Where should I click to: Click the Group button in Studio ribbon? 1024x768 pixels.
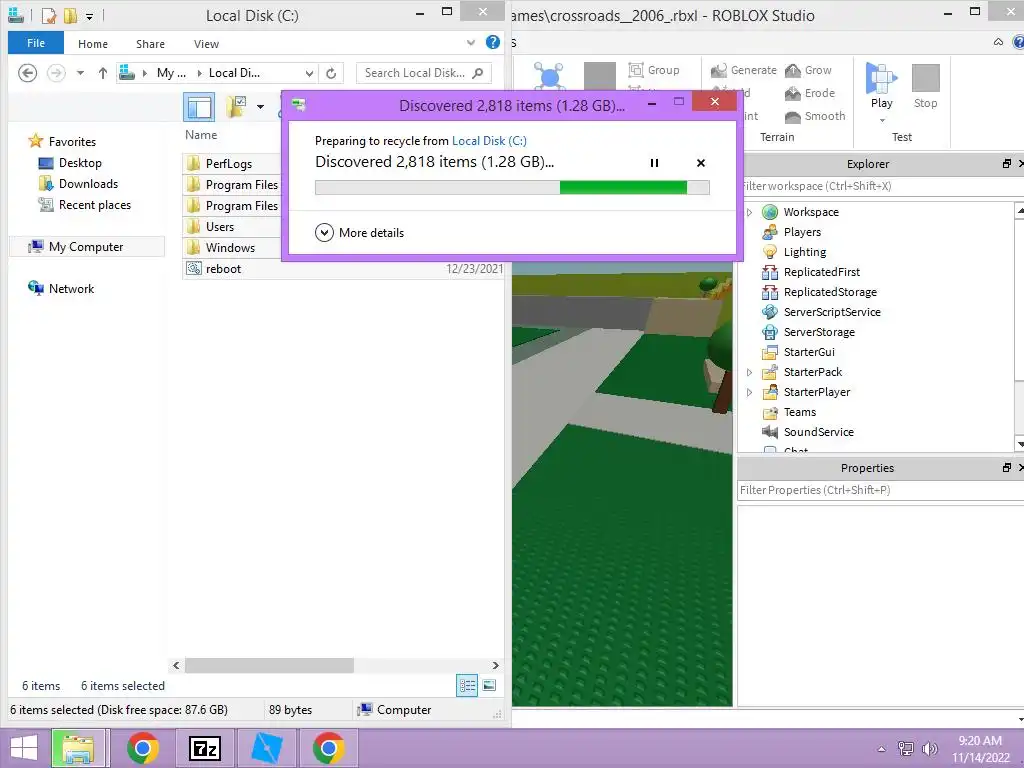[654, 70]
